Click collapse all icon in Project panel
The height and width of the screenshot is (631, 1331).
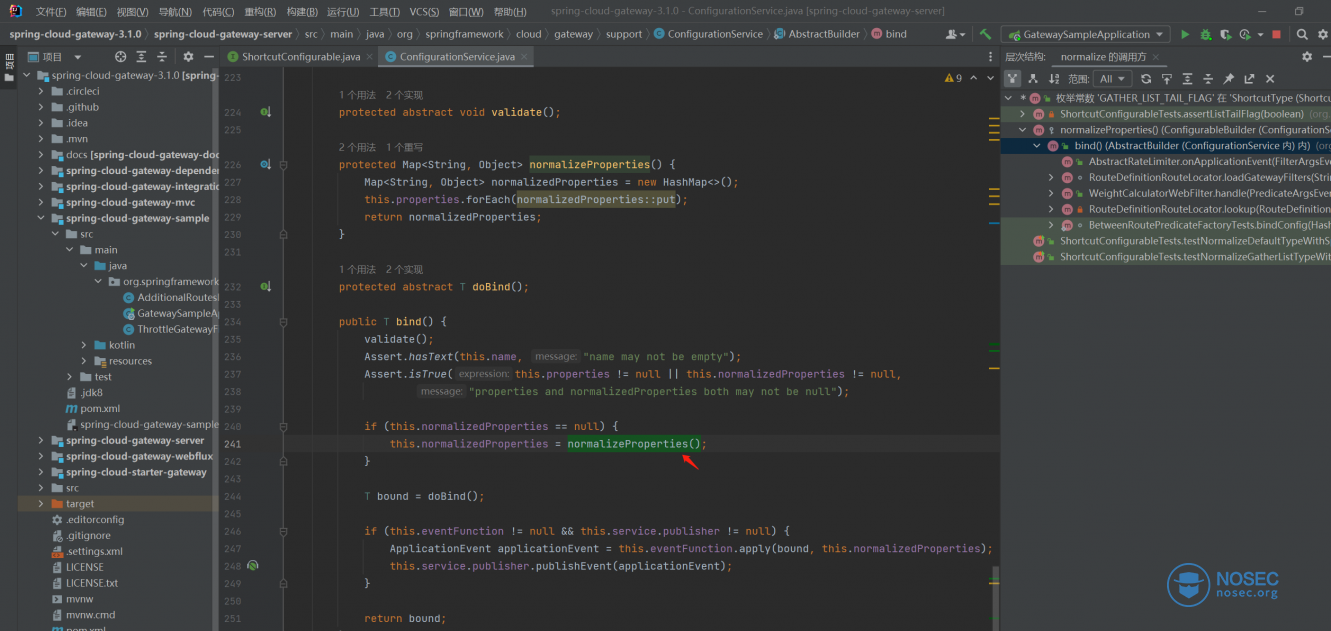tap(162, 57)
